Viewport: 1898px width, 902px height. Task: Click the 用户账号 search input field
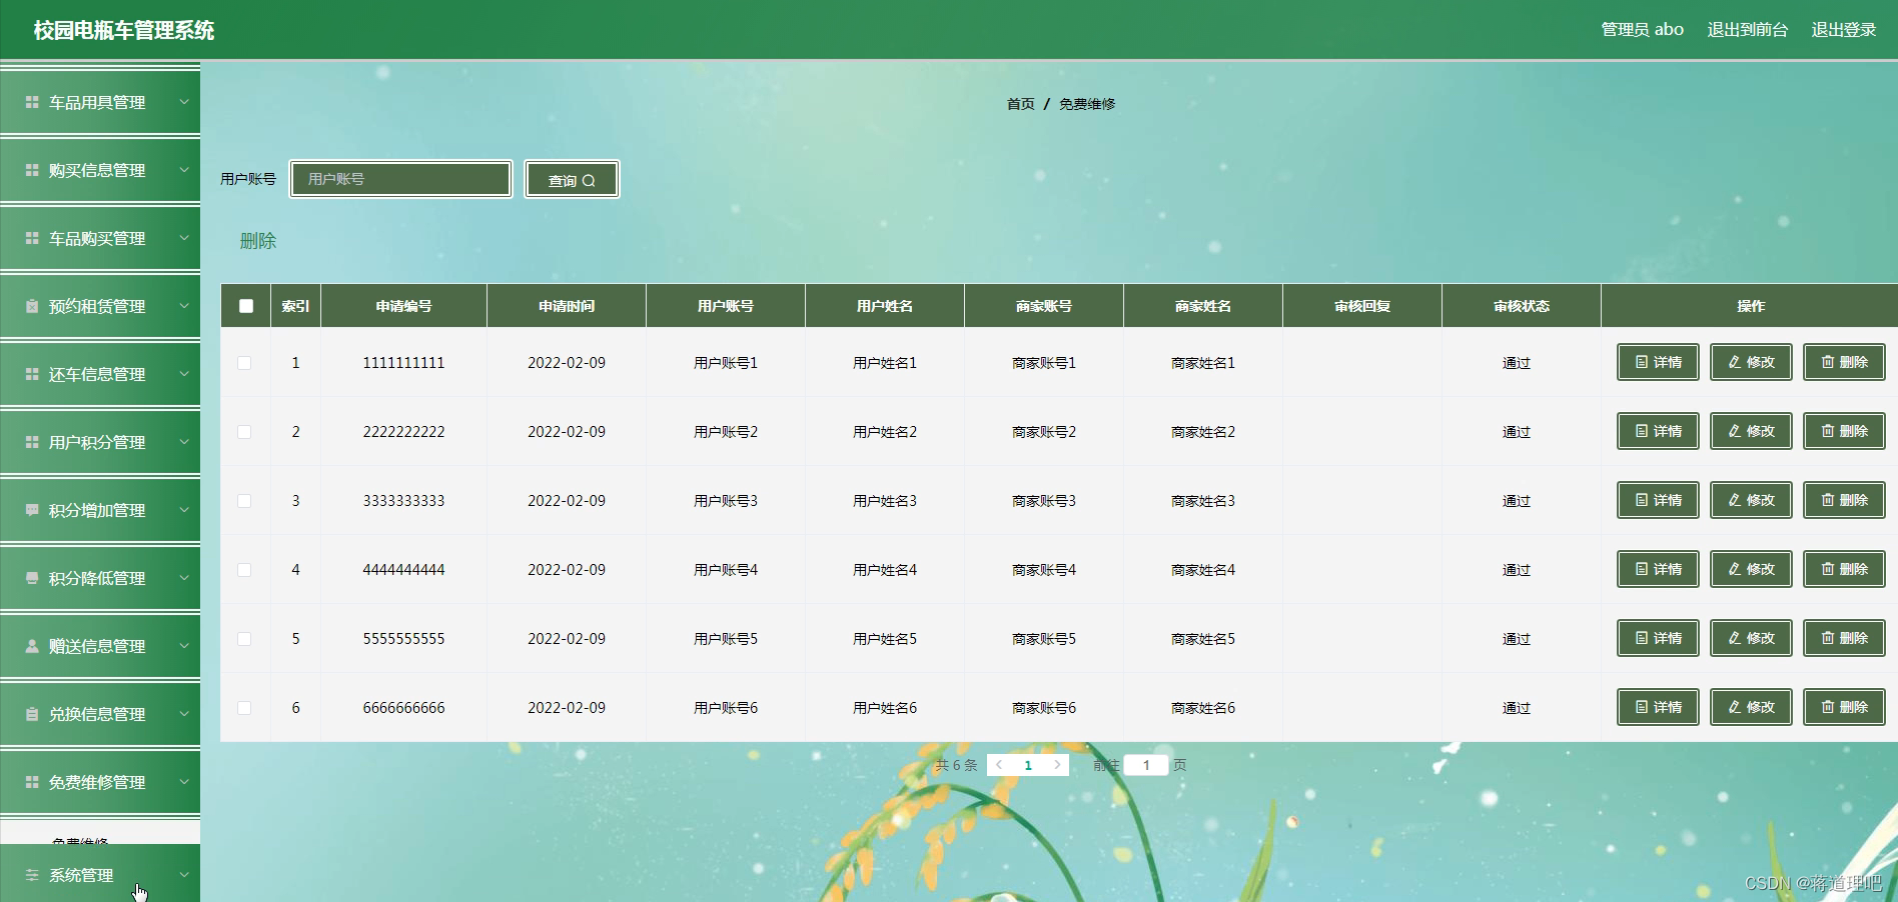[x=400, y=180]
